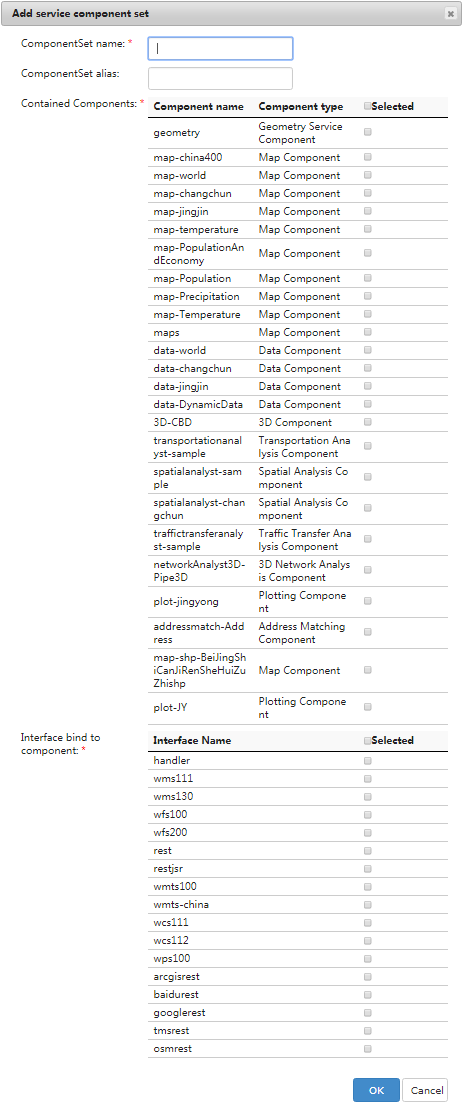This screenshot has height=1108, width=462.
Task: Enable the map-world component checkbox
Action: point(367,175)
